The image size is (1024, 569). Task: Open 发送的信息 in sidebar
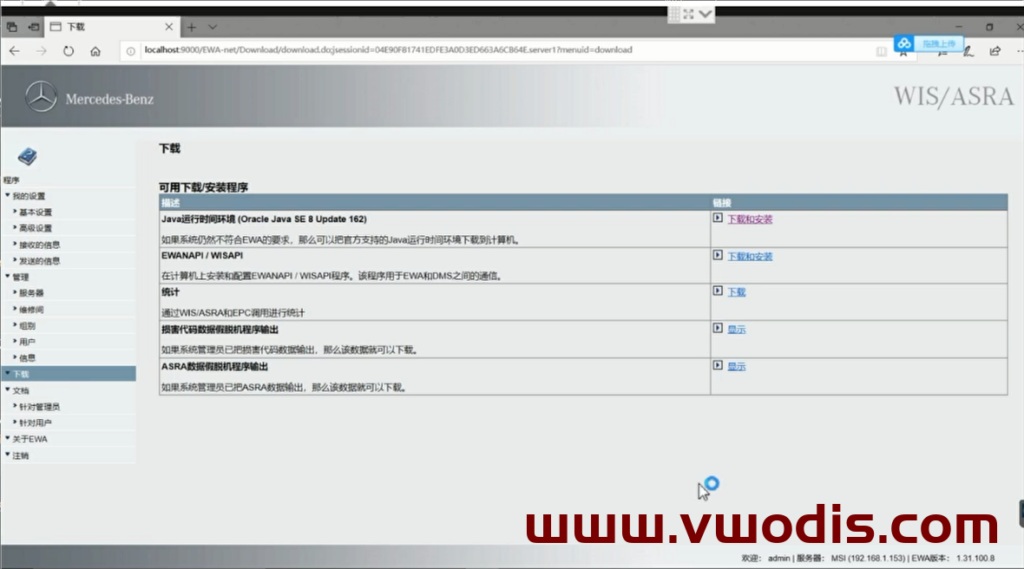[x=37, y=261]
